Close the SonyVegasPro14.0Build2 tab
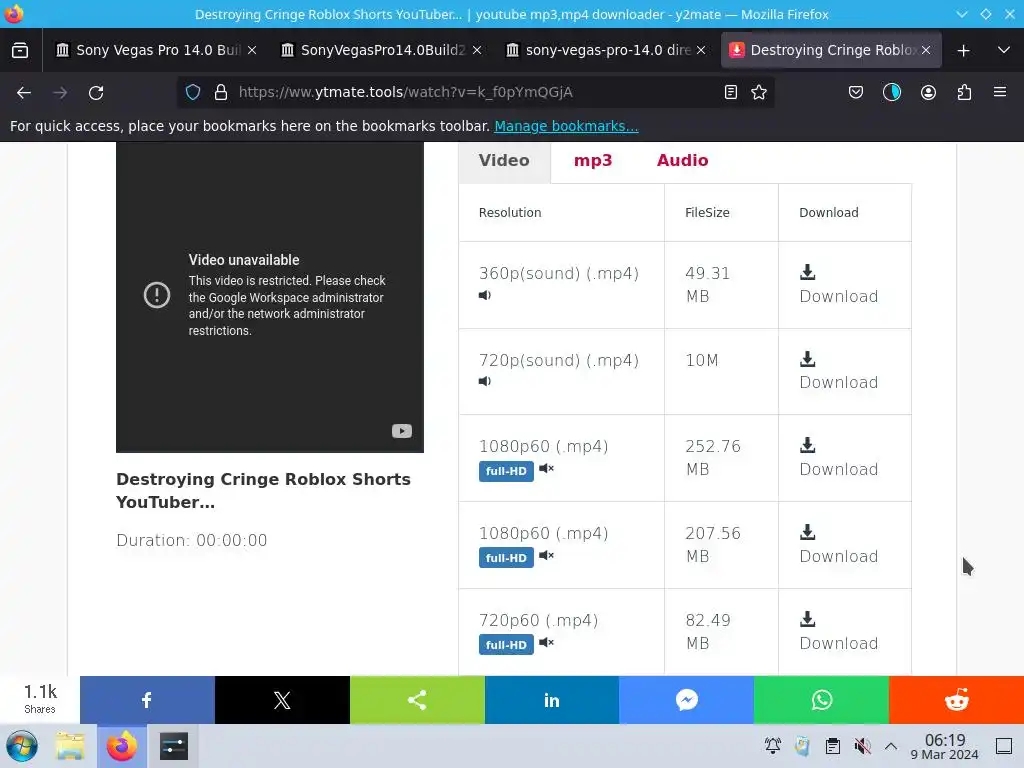1024x768 pixels. point(477,50)
